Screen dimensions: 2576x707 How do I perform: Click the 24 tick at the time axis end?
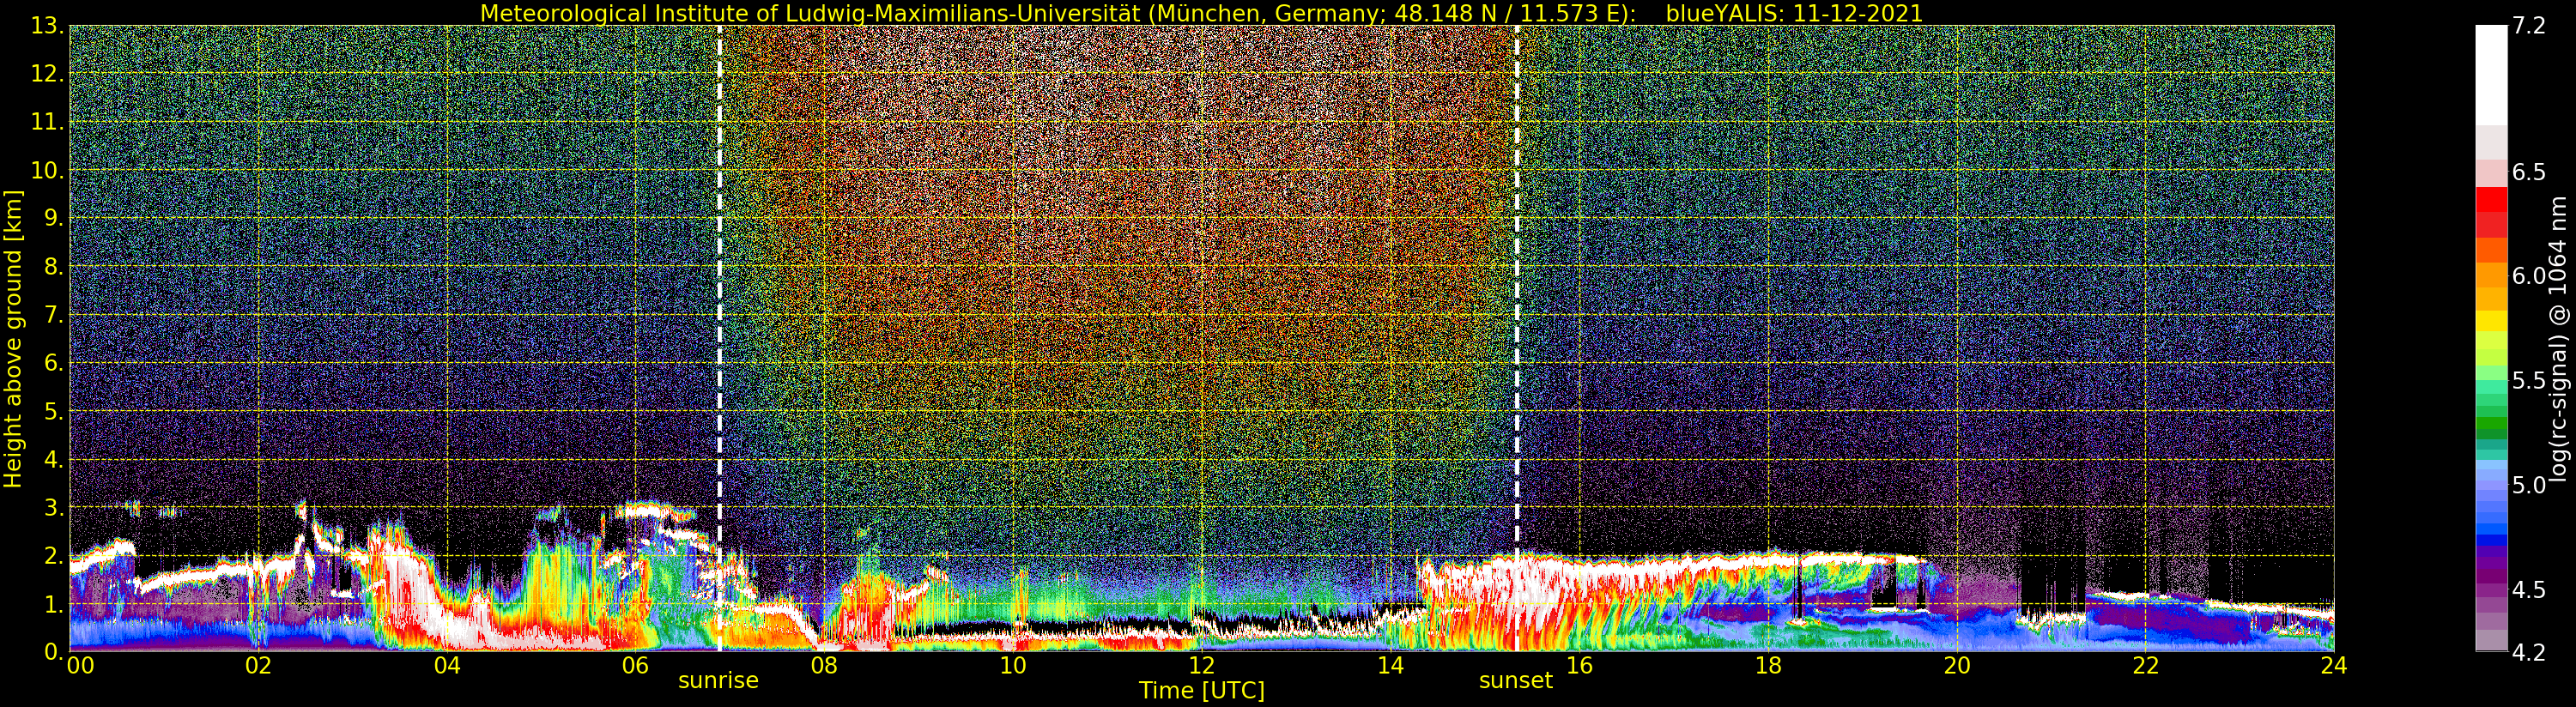point(2333,666)
